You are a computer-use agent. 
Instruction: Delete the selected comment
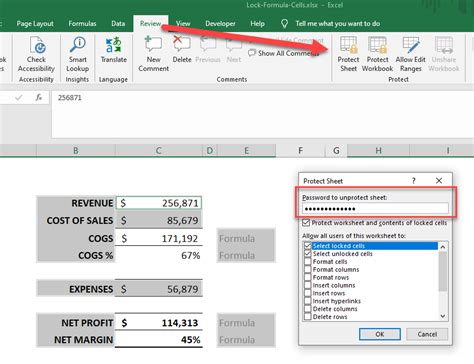(182, 50)
